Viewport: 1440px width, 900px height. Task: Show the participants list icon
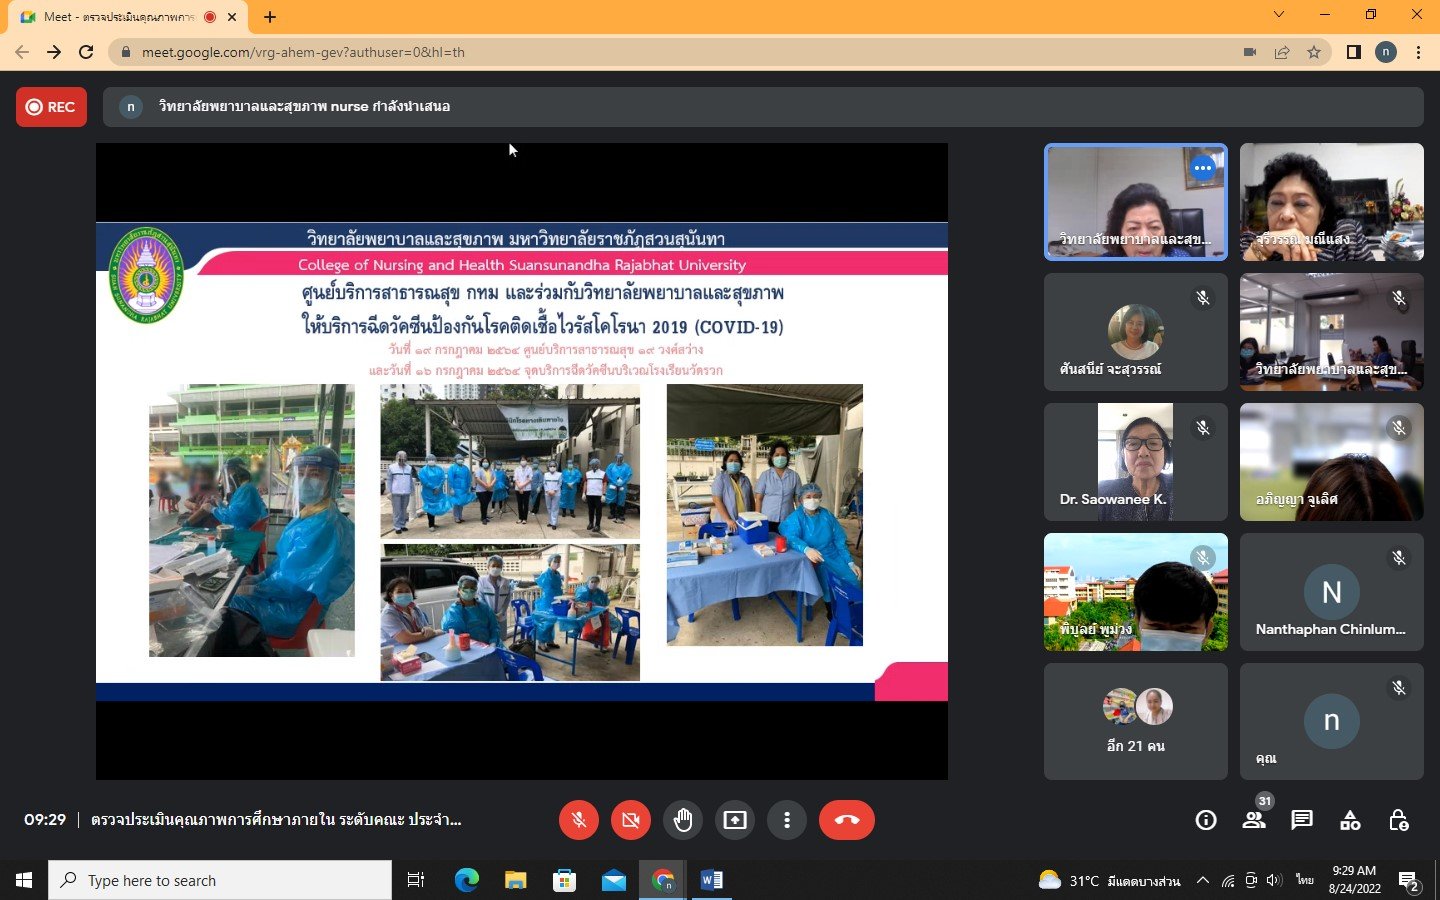click(x=1254, y=821)
